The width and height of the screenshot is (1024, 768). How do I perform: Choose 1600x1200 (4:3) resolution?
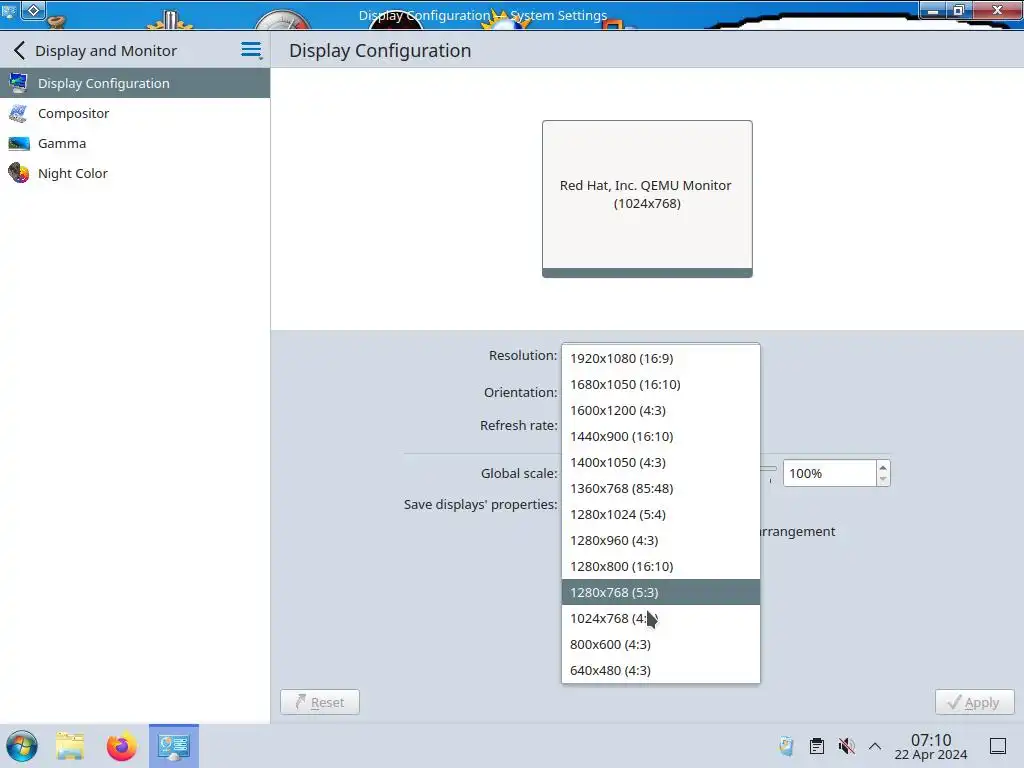tap(660, 410)
